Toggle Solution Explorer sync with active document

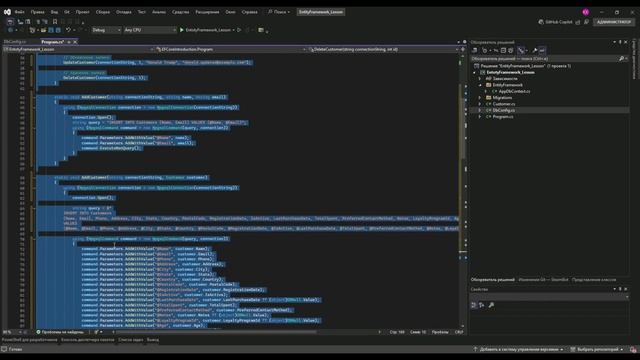[496, 50]
